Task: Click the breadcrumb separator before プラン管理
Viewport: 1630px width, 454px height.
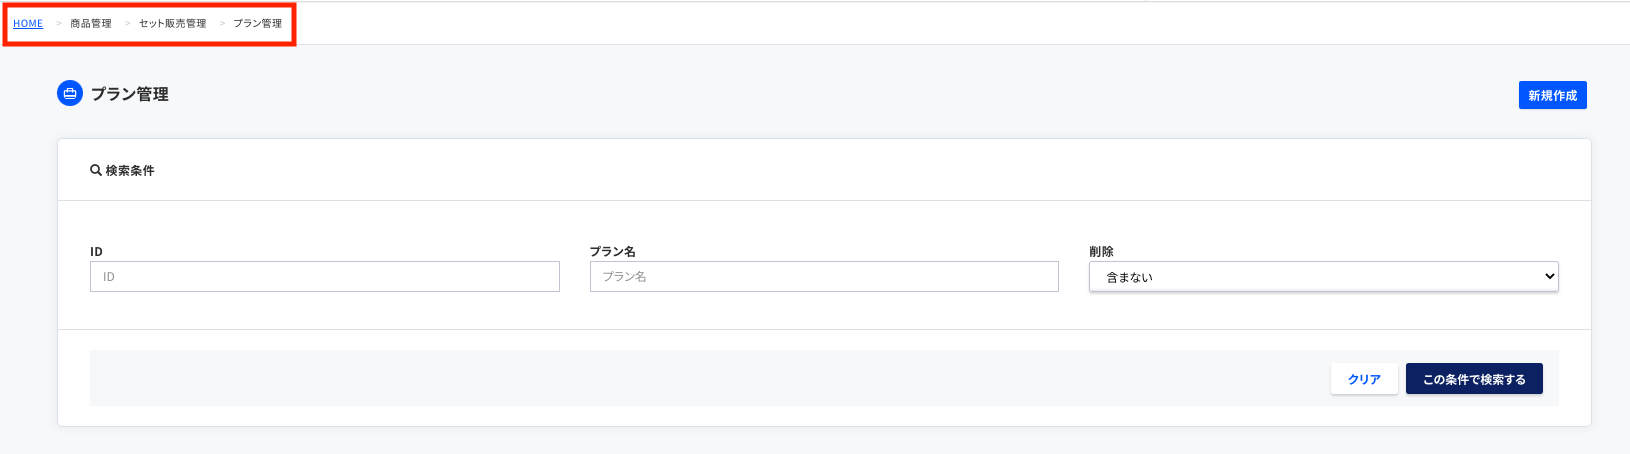Action: point(222,24)
